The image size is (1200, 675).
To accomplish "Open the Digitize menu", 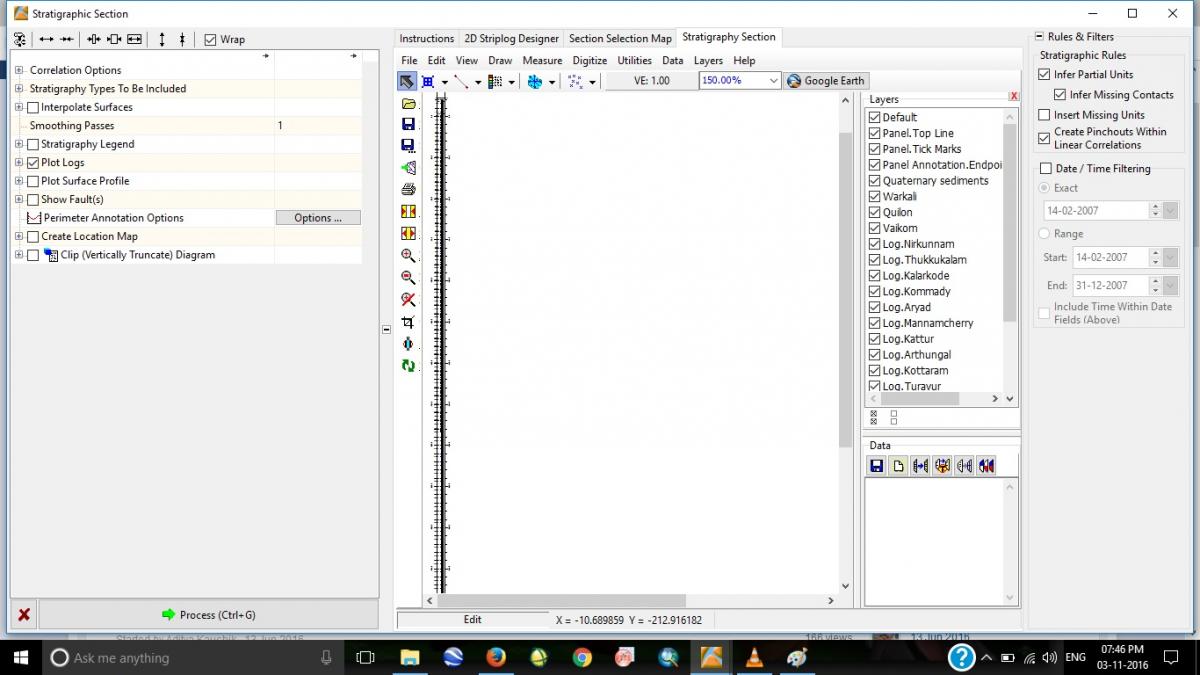I will [x=589, y=60].
